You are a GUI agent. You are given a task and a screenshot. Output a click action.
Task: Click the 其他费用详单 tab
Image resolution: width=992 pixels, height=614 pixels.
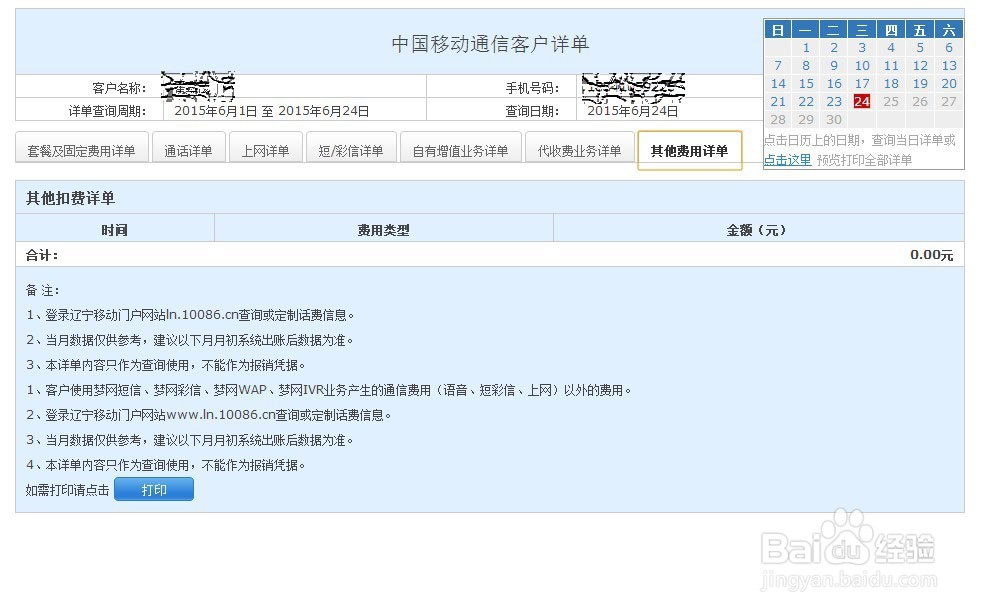[x=690, y=150]
